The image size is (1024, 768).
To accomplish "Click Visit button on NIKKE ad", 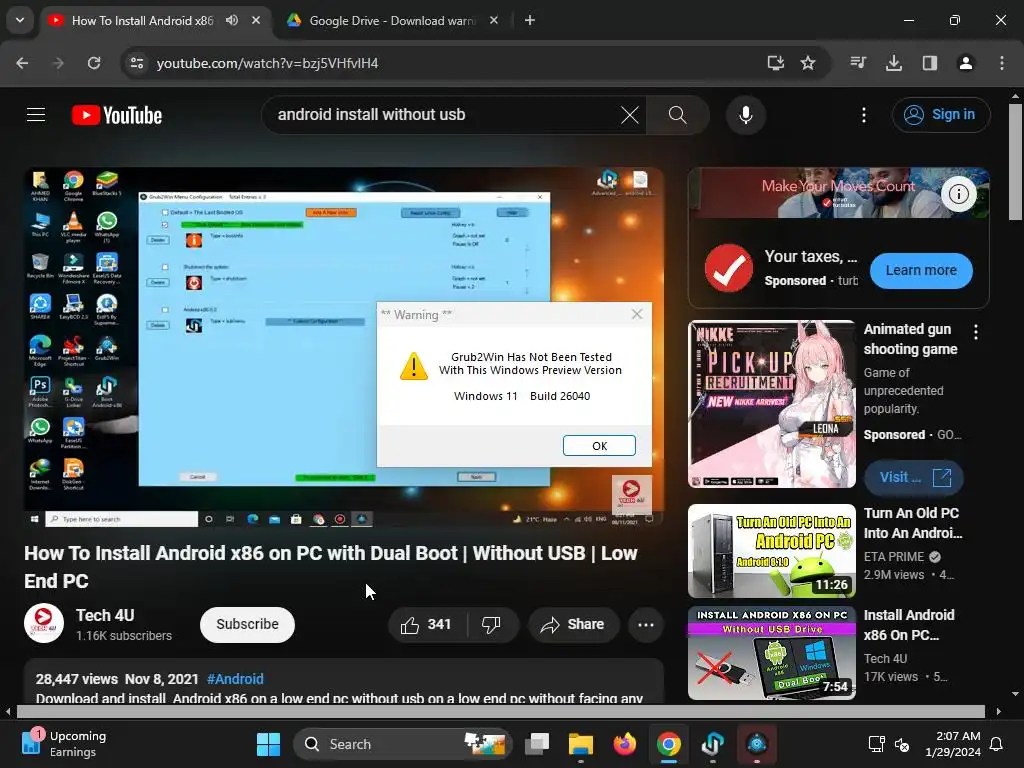I will click(x=914, y=478).
